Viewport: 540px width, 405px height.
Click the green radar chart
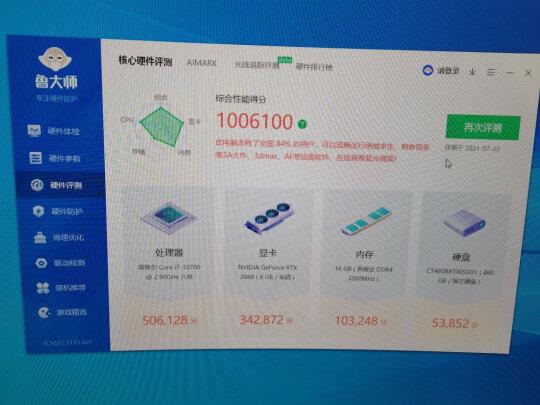pos(161,126)
